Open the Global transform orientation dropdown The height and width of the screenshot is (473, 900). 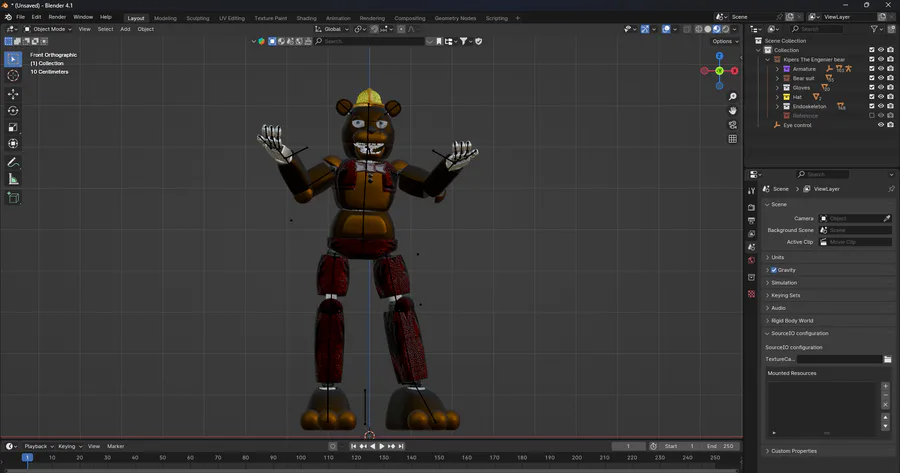point(332,29)
